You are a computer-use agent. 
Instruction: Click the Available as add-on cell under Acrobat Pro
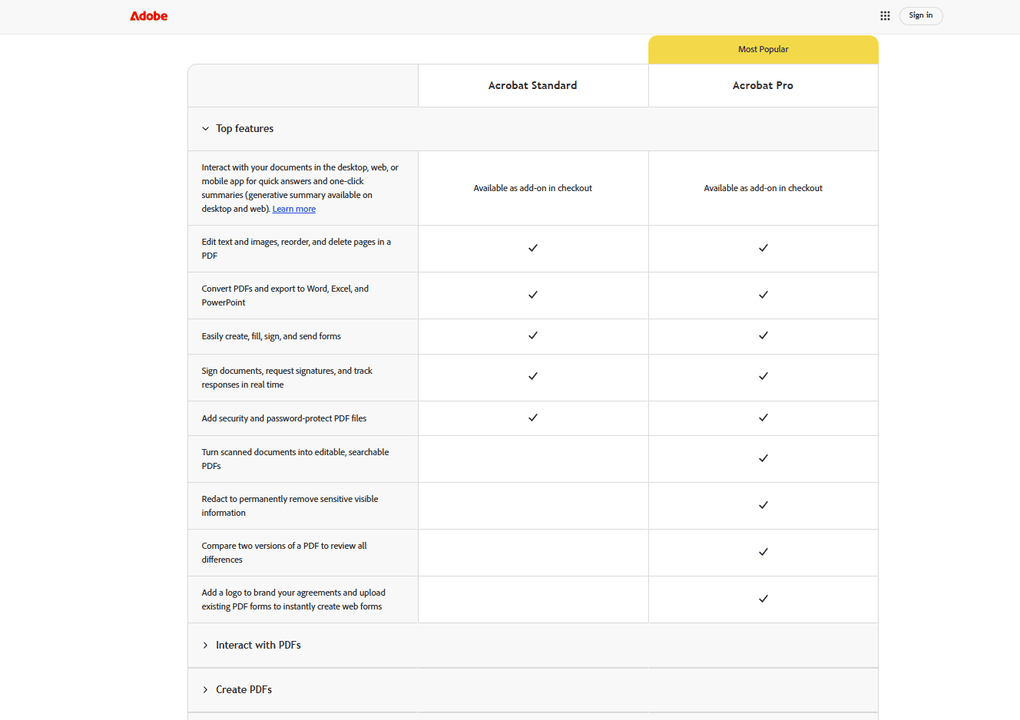pyautogui.click(x=763, y=187)
